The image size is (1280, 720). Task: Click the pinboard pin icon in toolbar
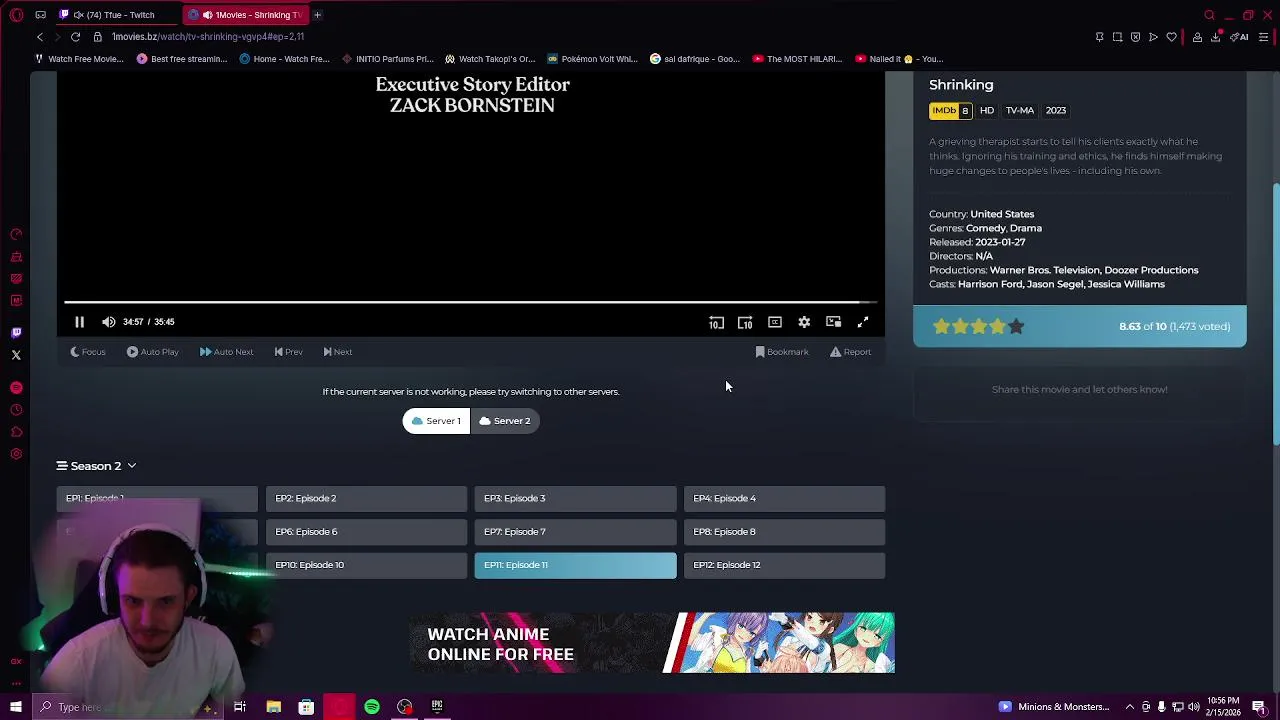(1099, 37)
